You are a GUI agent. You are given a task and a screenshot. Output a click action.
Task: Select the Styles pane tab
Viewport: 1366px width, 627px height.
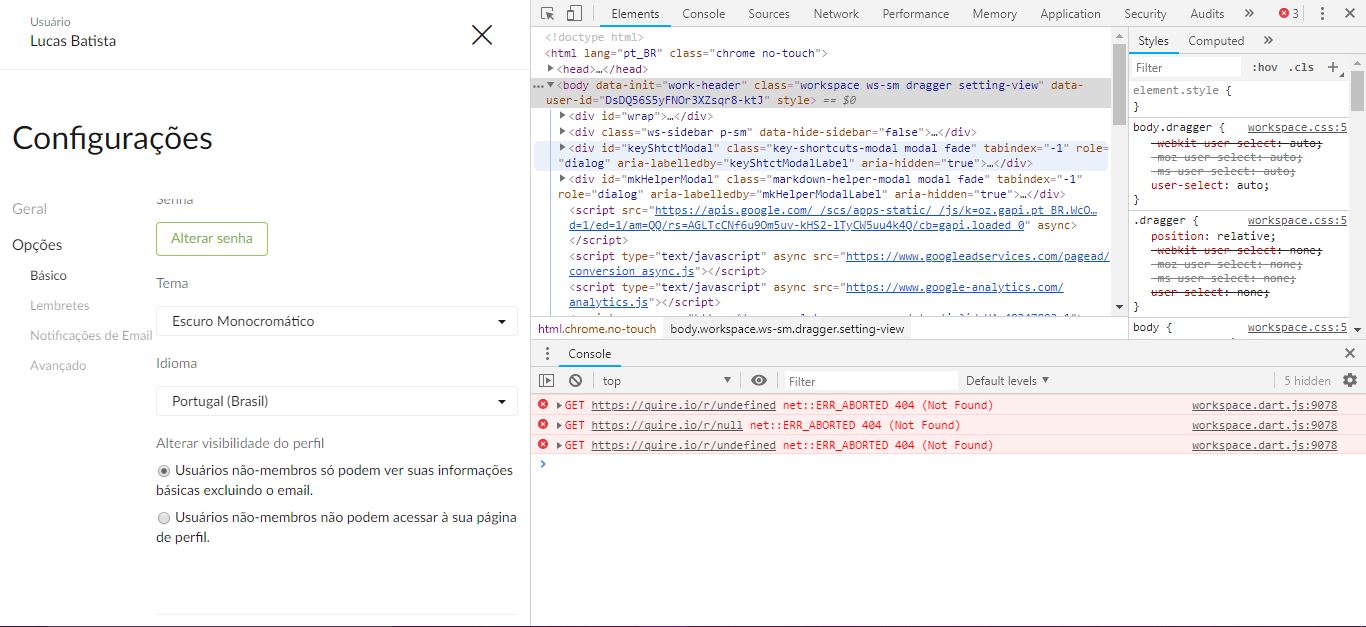point(1153,41)
